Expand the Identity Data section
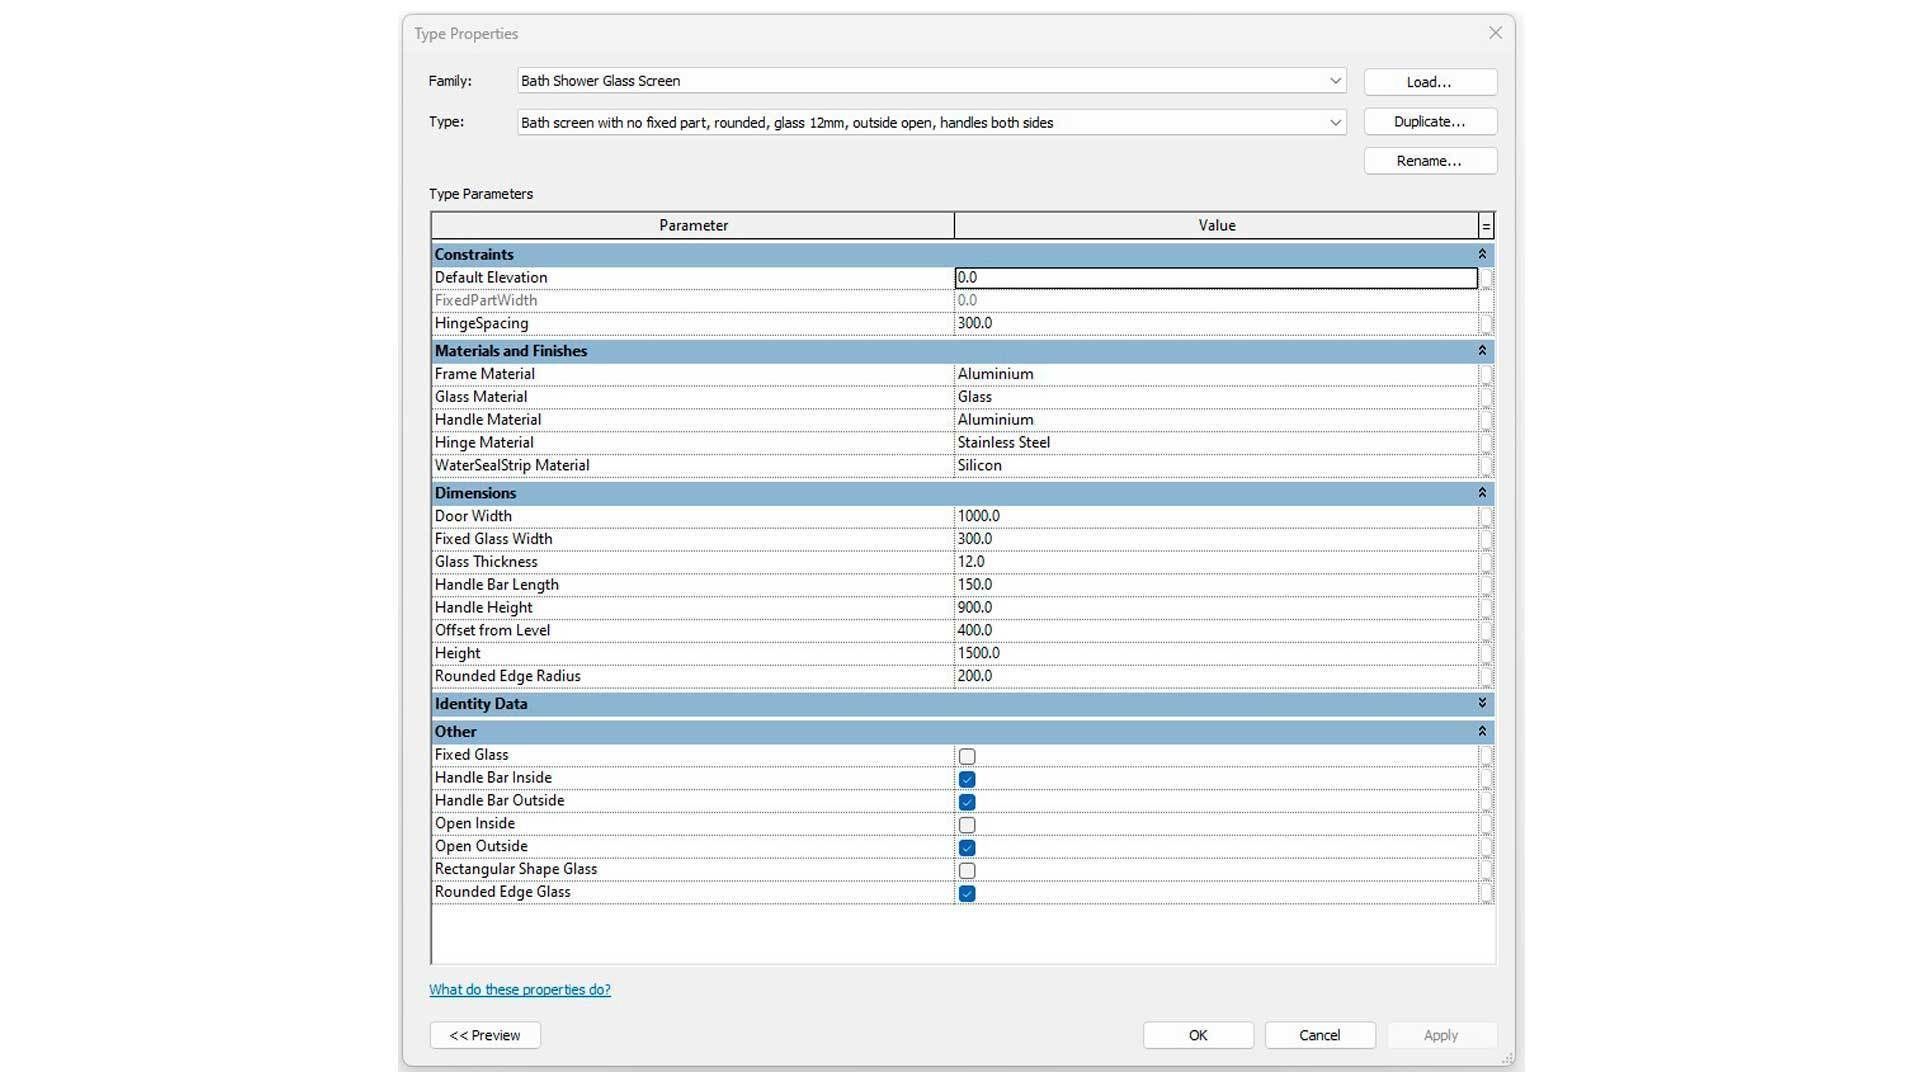The width and height of the screenshot is (1920, 1080). (x=1482, y=704)
